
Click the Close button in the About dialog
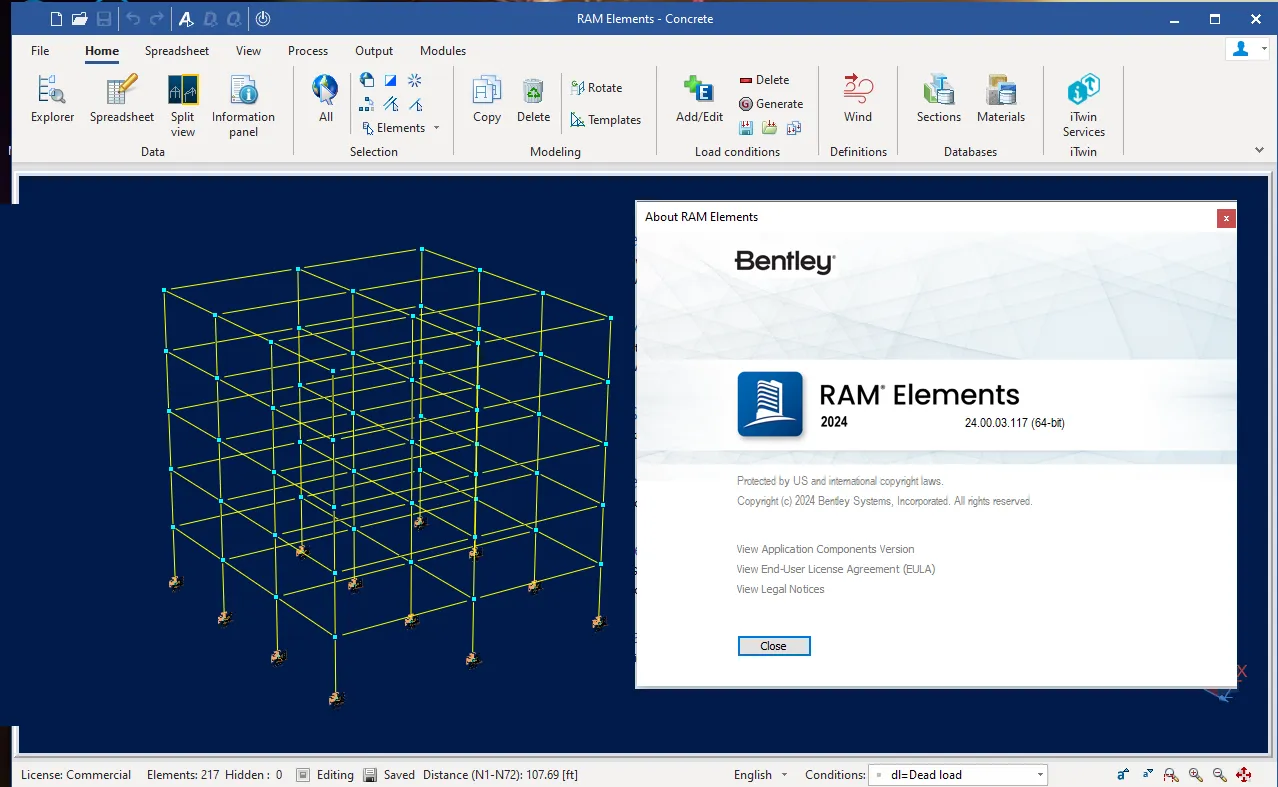point(774,646)
